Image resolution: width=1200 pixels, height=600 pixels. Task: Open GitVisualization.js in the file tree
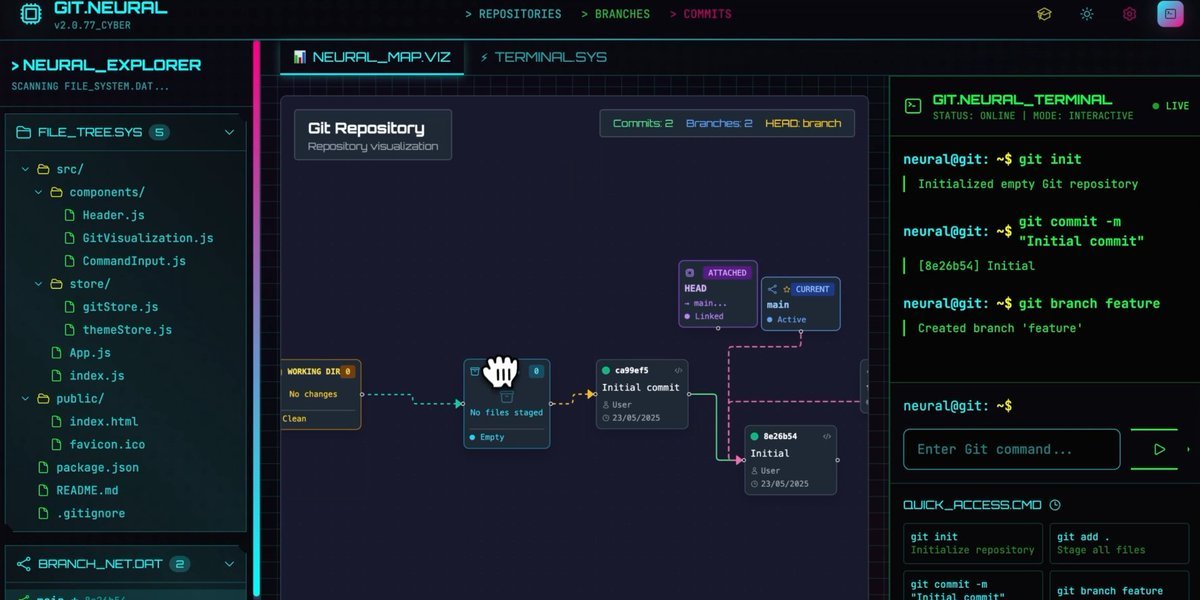pyautogui.click(x=147, y=238)
